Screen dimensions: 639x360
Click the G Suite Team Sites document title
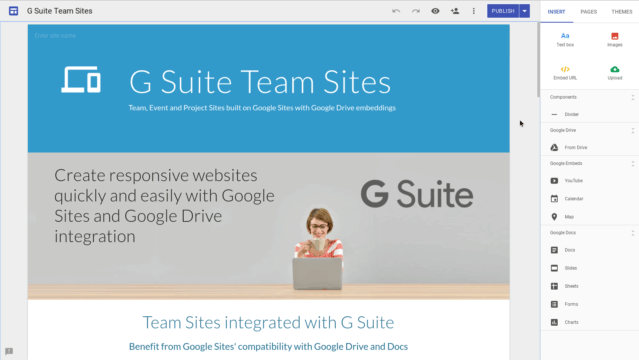pyautogui.click(x=59, y=11)
